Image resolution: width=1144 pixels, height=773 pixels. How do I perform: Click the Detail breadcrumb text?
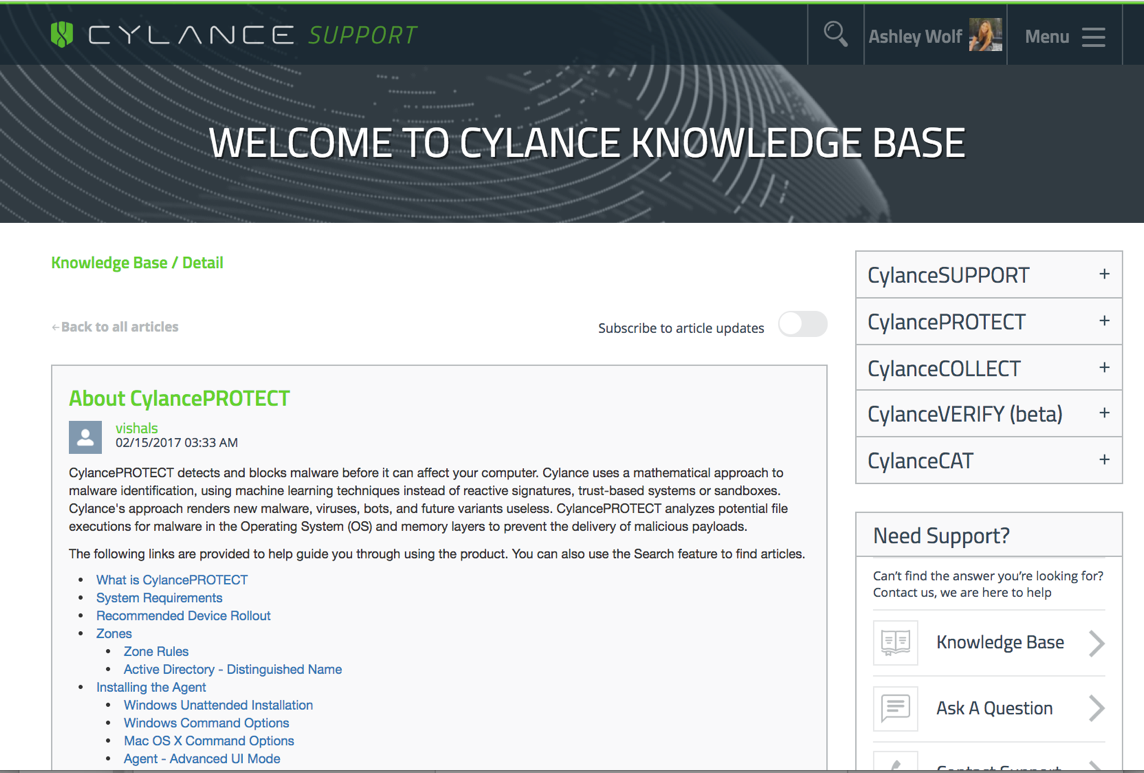[203, 263]
